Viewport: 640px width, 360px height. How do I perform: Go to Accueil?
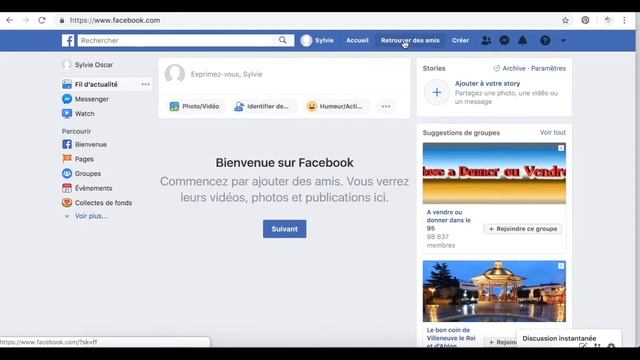[x=357, y=40]
